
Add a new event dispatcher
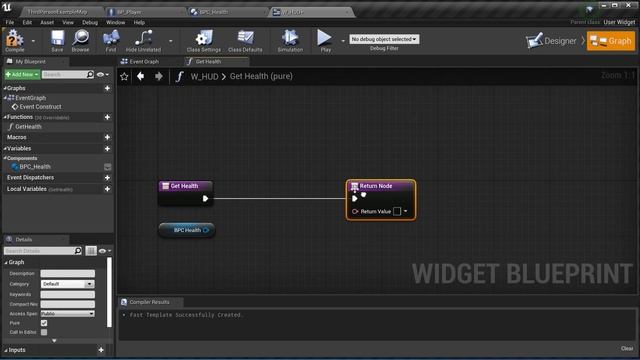[x=107, y=178]
